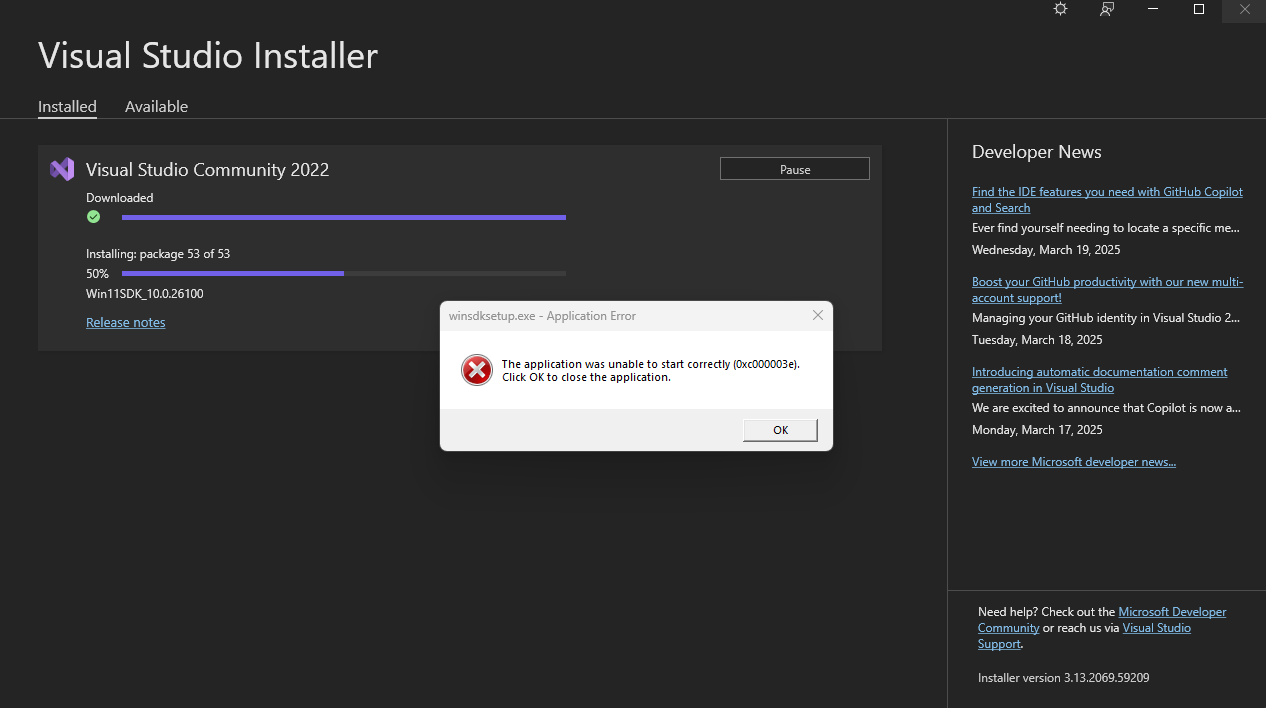
Task: Click the green Downloaded checkmark icon
Action: tap(93, 216)
